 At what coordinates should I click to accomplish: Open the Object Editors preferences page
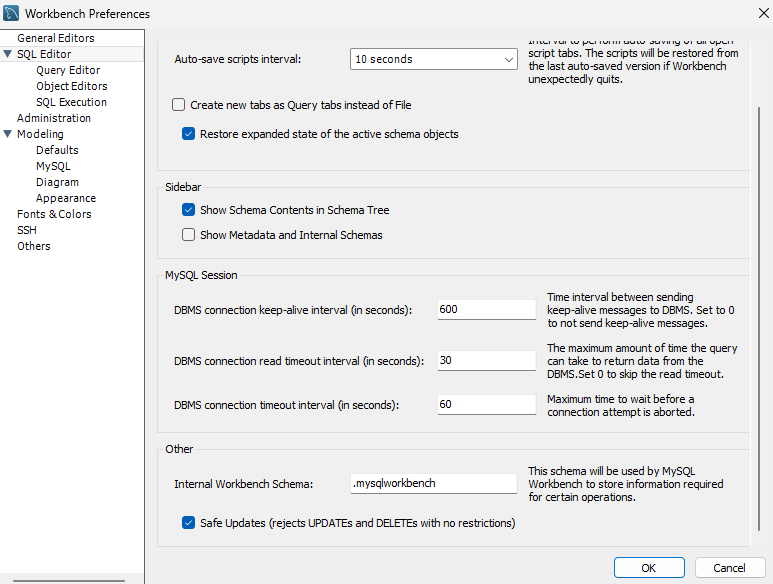[71, 86]
